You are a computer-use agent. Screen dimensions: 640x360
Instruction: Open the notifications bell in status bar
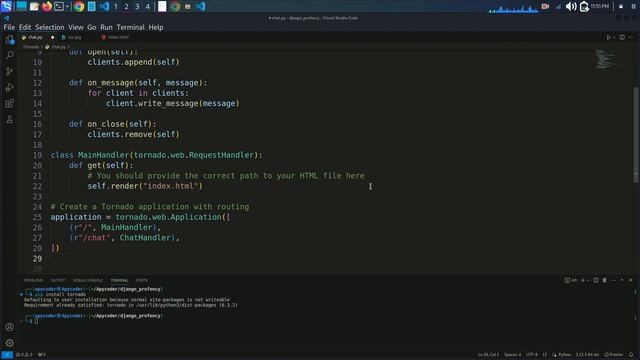click(631, 355)
